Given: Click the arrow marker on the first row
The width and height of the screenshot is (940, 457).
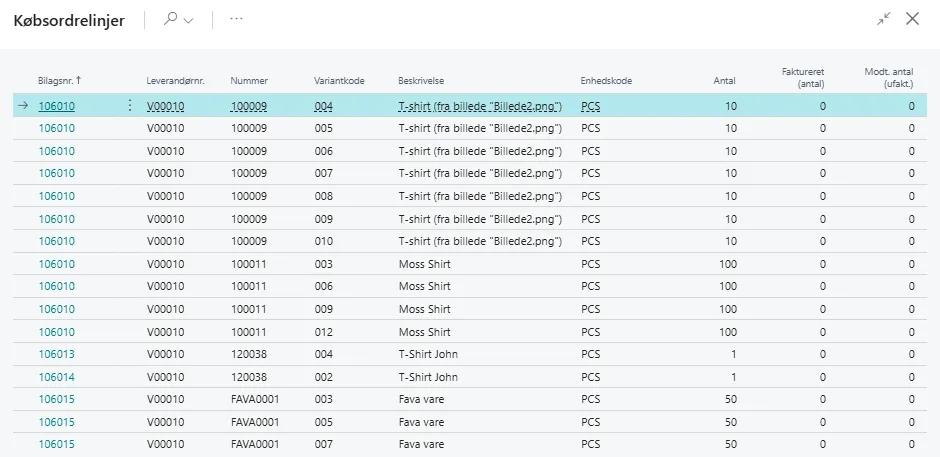Looking at the screenshot, I should (x=23, y=105).
